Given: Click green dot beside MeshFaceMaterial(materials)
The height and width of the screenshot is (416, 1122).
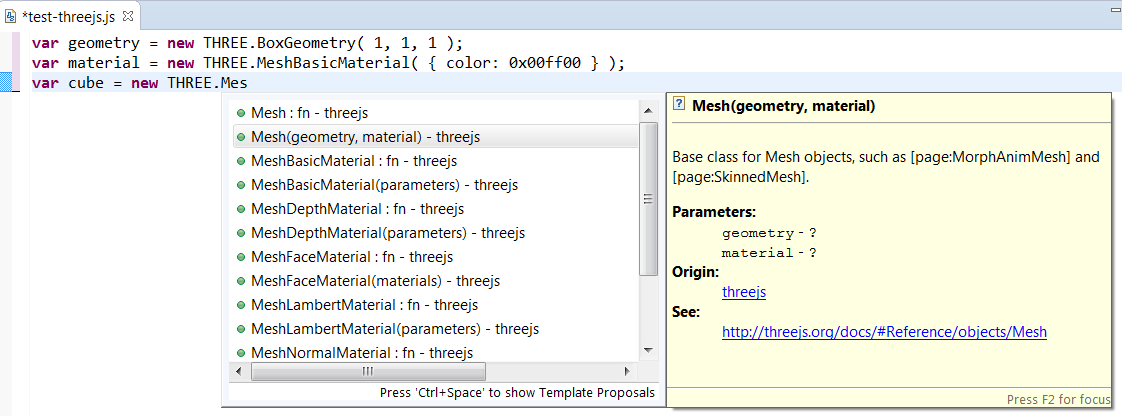Looking at the screenshot, I should pyautogui.click(x=240, y=281).
